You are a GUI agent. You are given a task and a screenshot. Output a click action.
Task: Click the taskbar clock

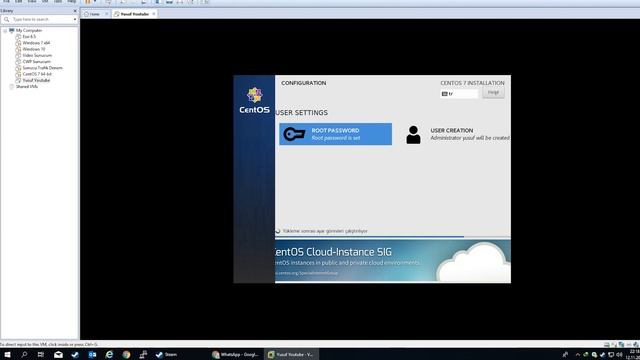coord(633,354)
